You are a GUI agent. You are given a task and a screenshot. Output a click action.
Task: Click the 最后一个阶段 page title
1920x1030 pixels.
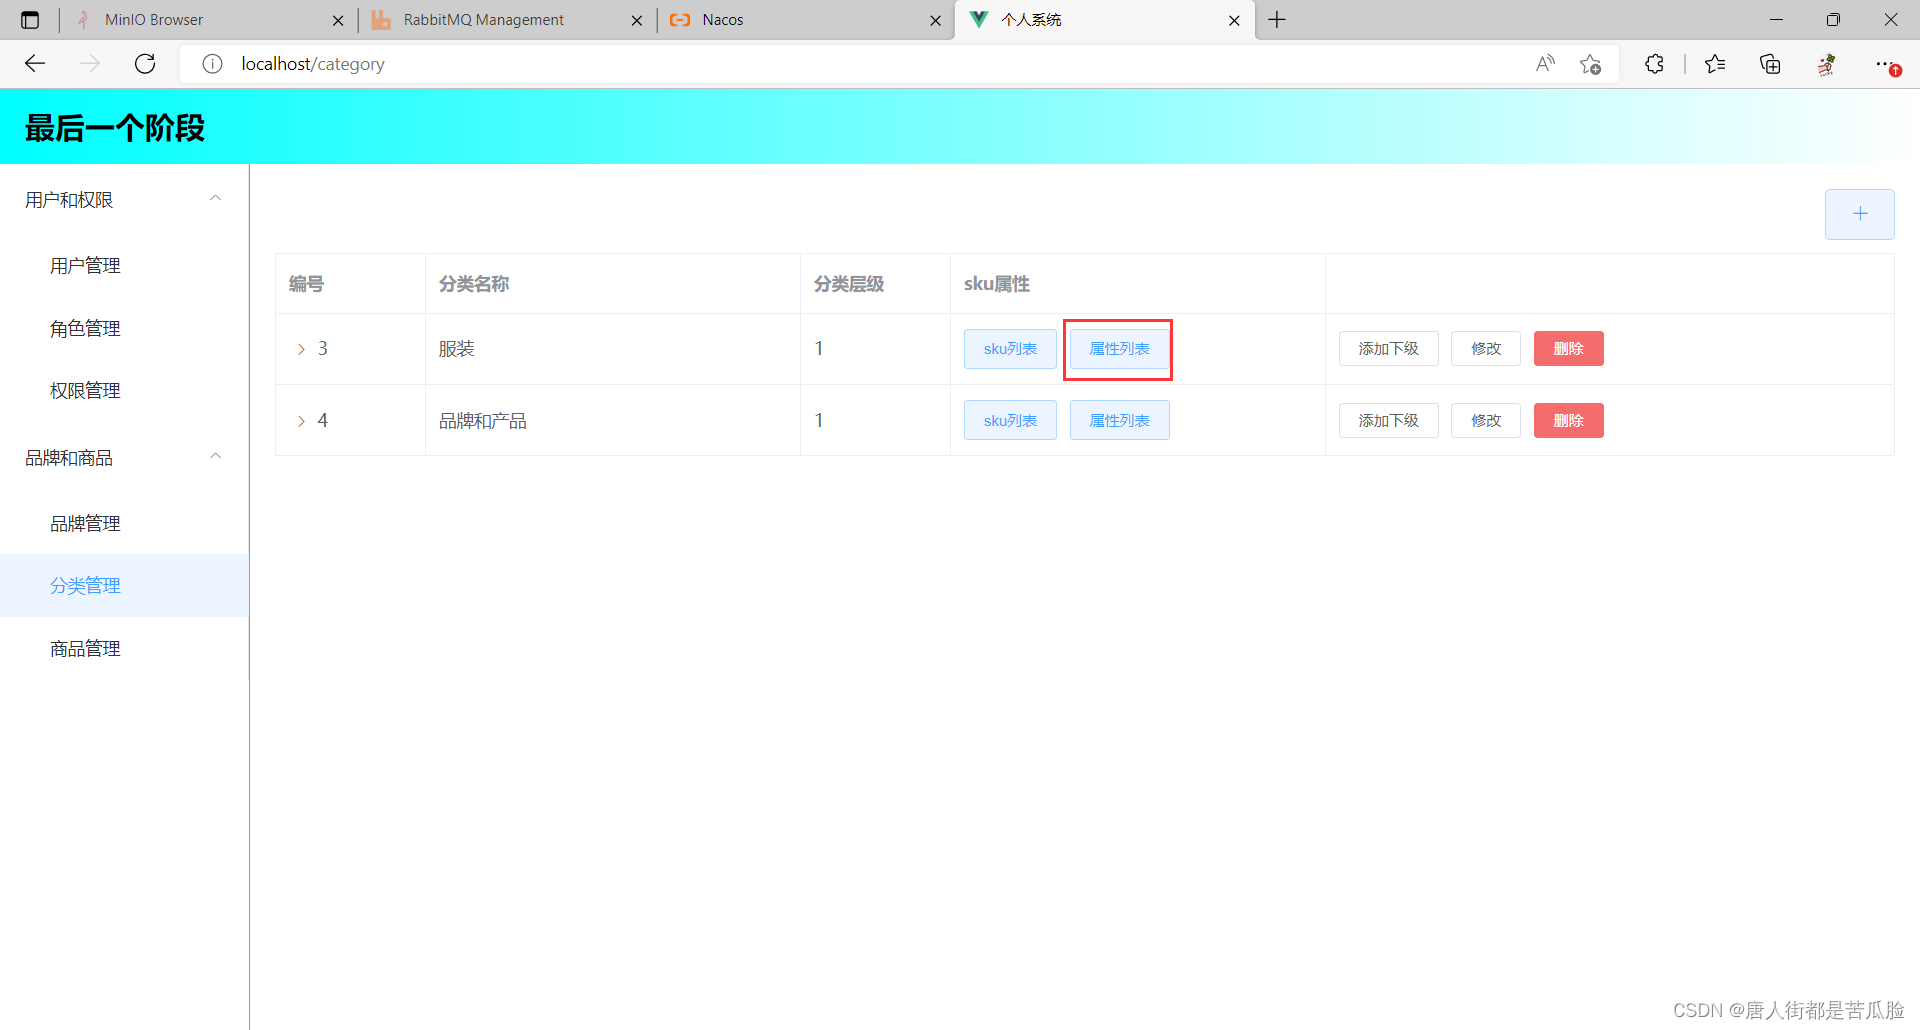coord(115,128)
